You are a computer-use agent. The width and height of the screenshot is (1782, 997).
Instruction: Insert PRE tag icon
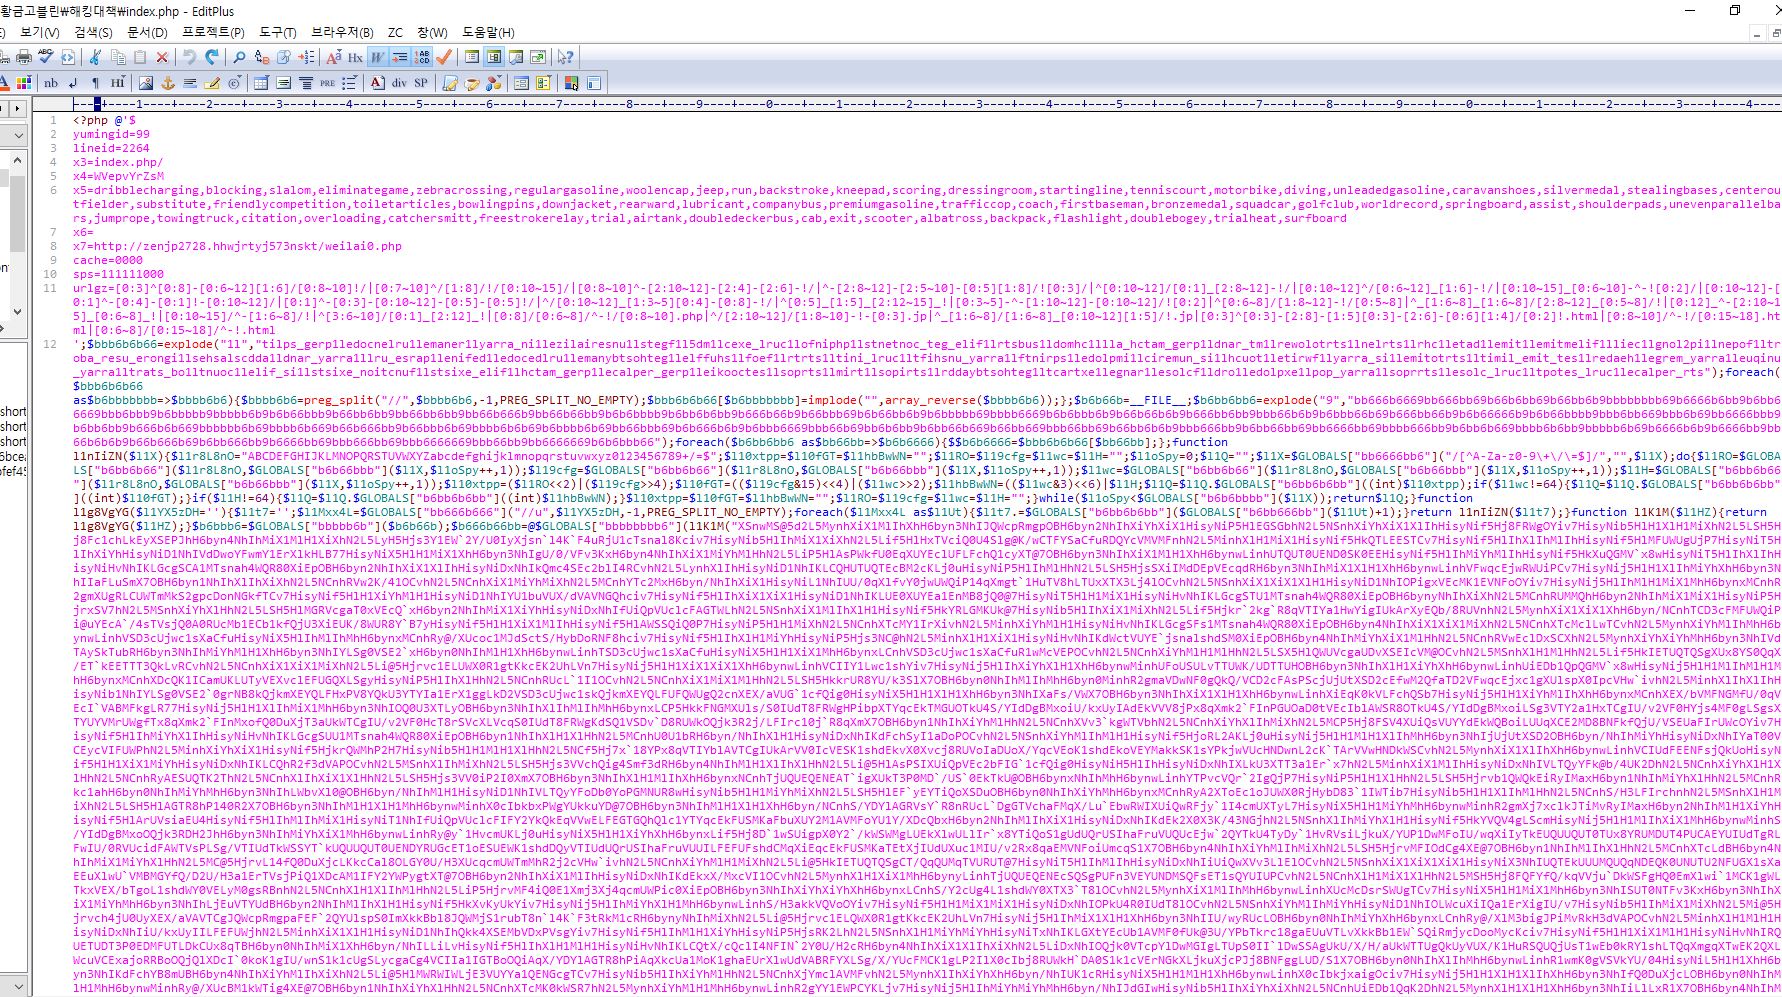pyautogui.click(x=327, y=83)
